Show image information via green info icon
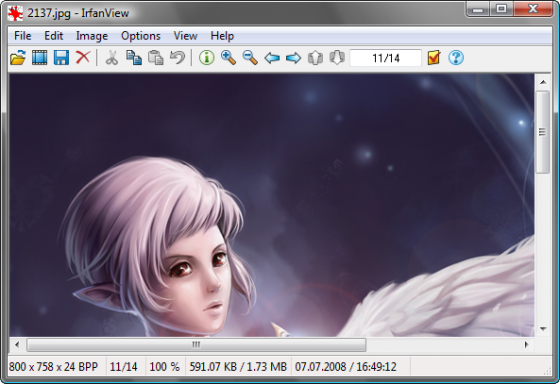 tap(206, 58)
